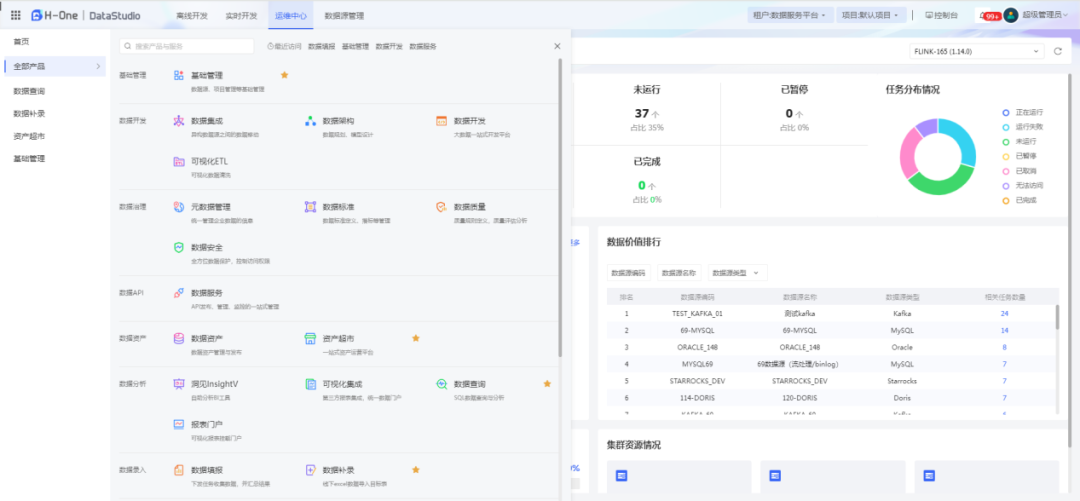Viewport: 1080px width, 501px height.
Task: Click the 洞见InsightV icon
Action: 178,384
